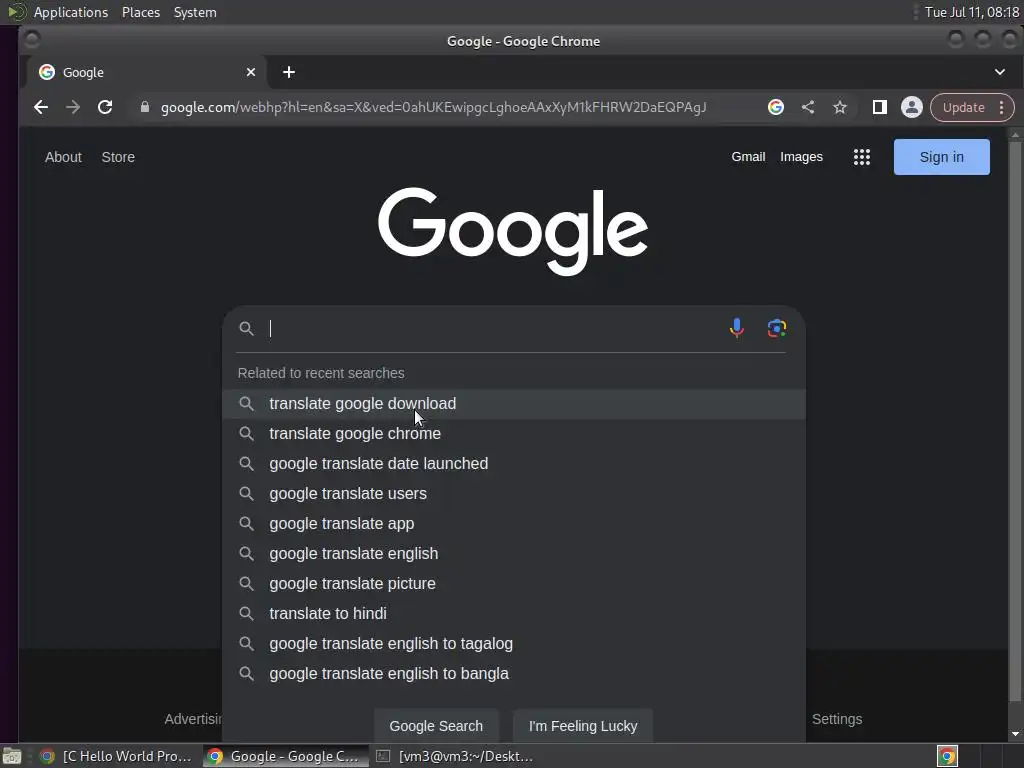Open the Chrome three-dot menu
1024x768 pixels.
pos(1001,107)
